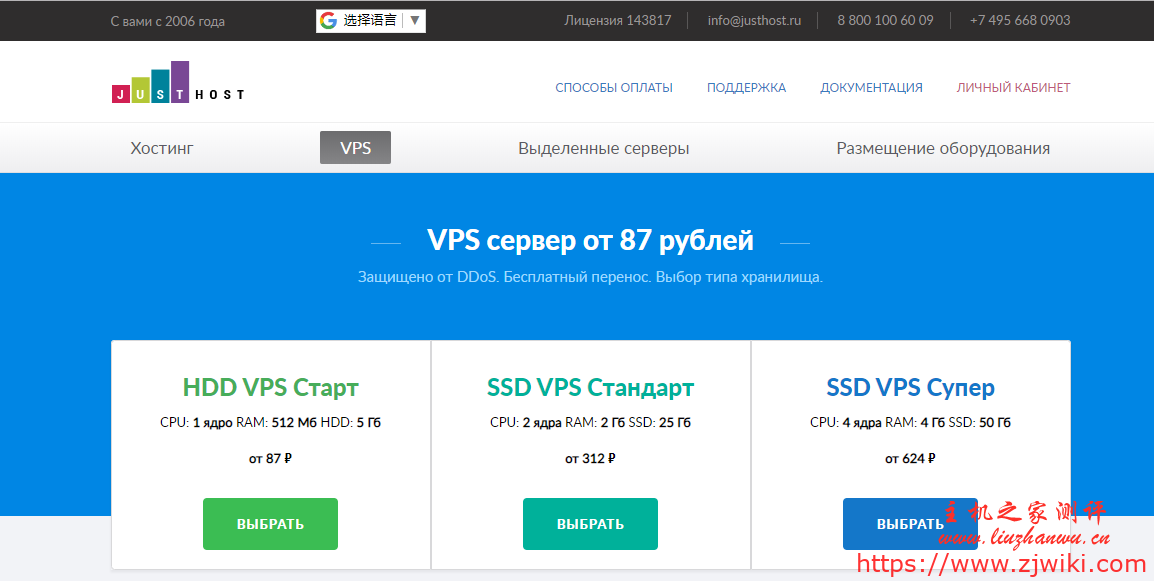Viewport: 1154px width, 581px height.
Task: Click the JustHost logo
Action: [x=177, y=84]
